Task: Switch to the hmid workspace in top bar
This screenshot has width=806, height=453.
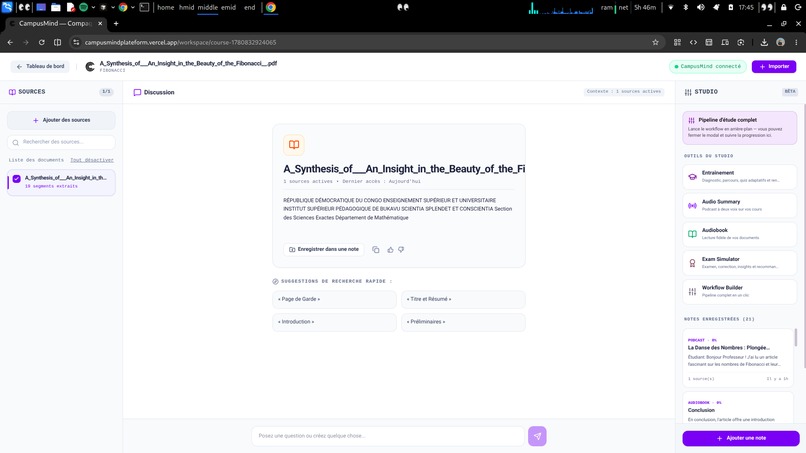Action: (187, 7)
